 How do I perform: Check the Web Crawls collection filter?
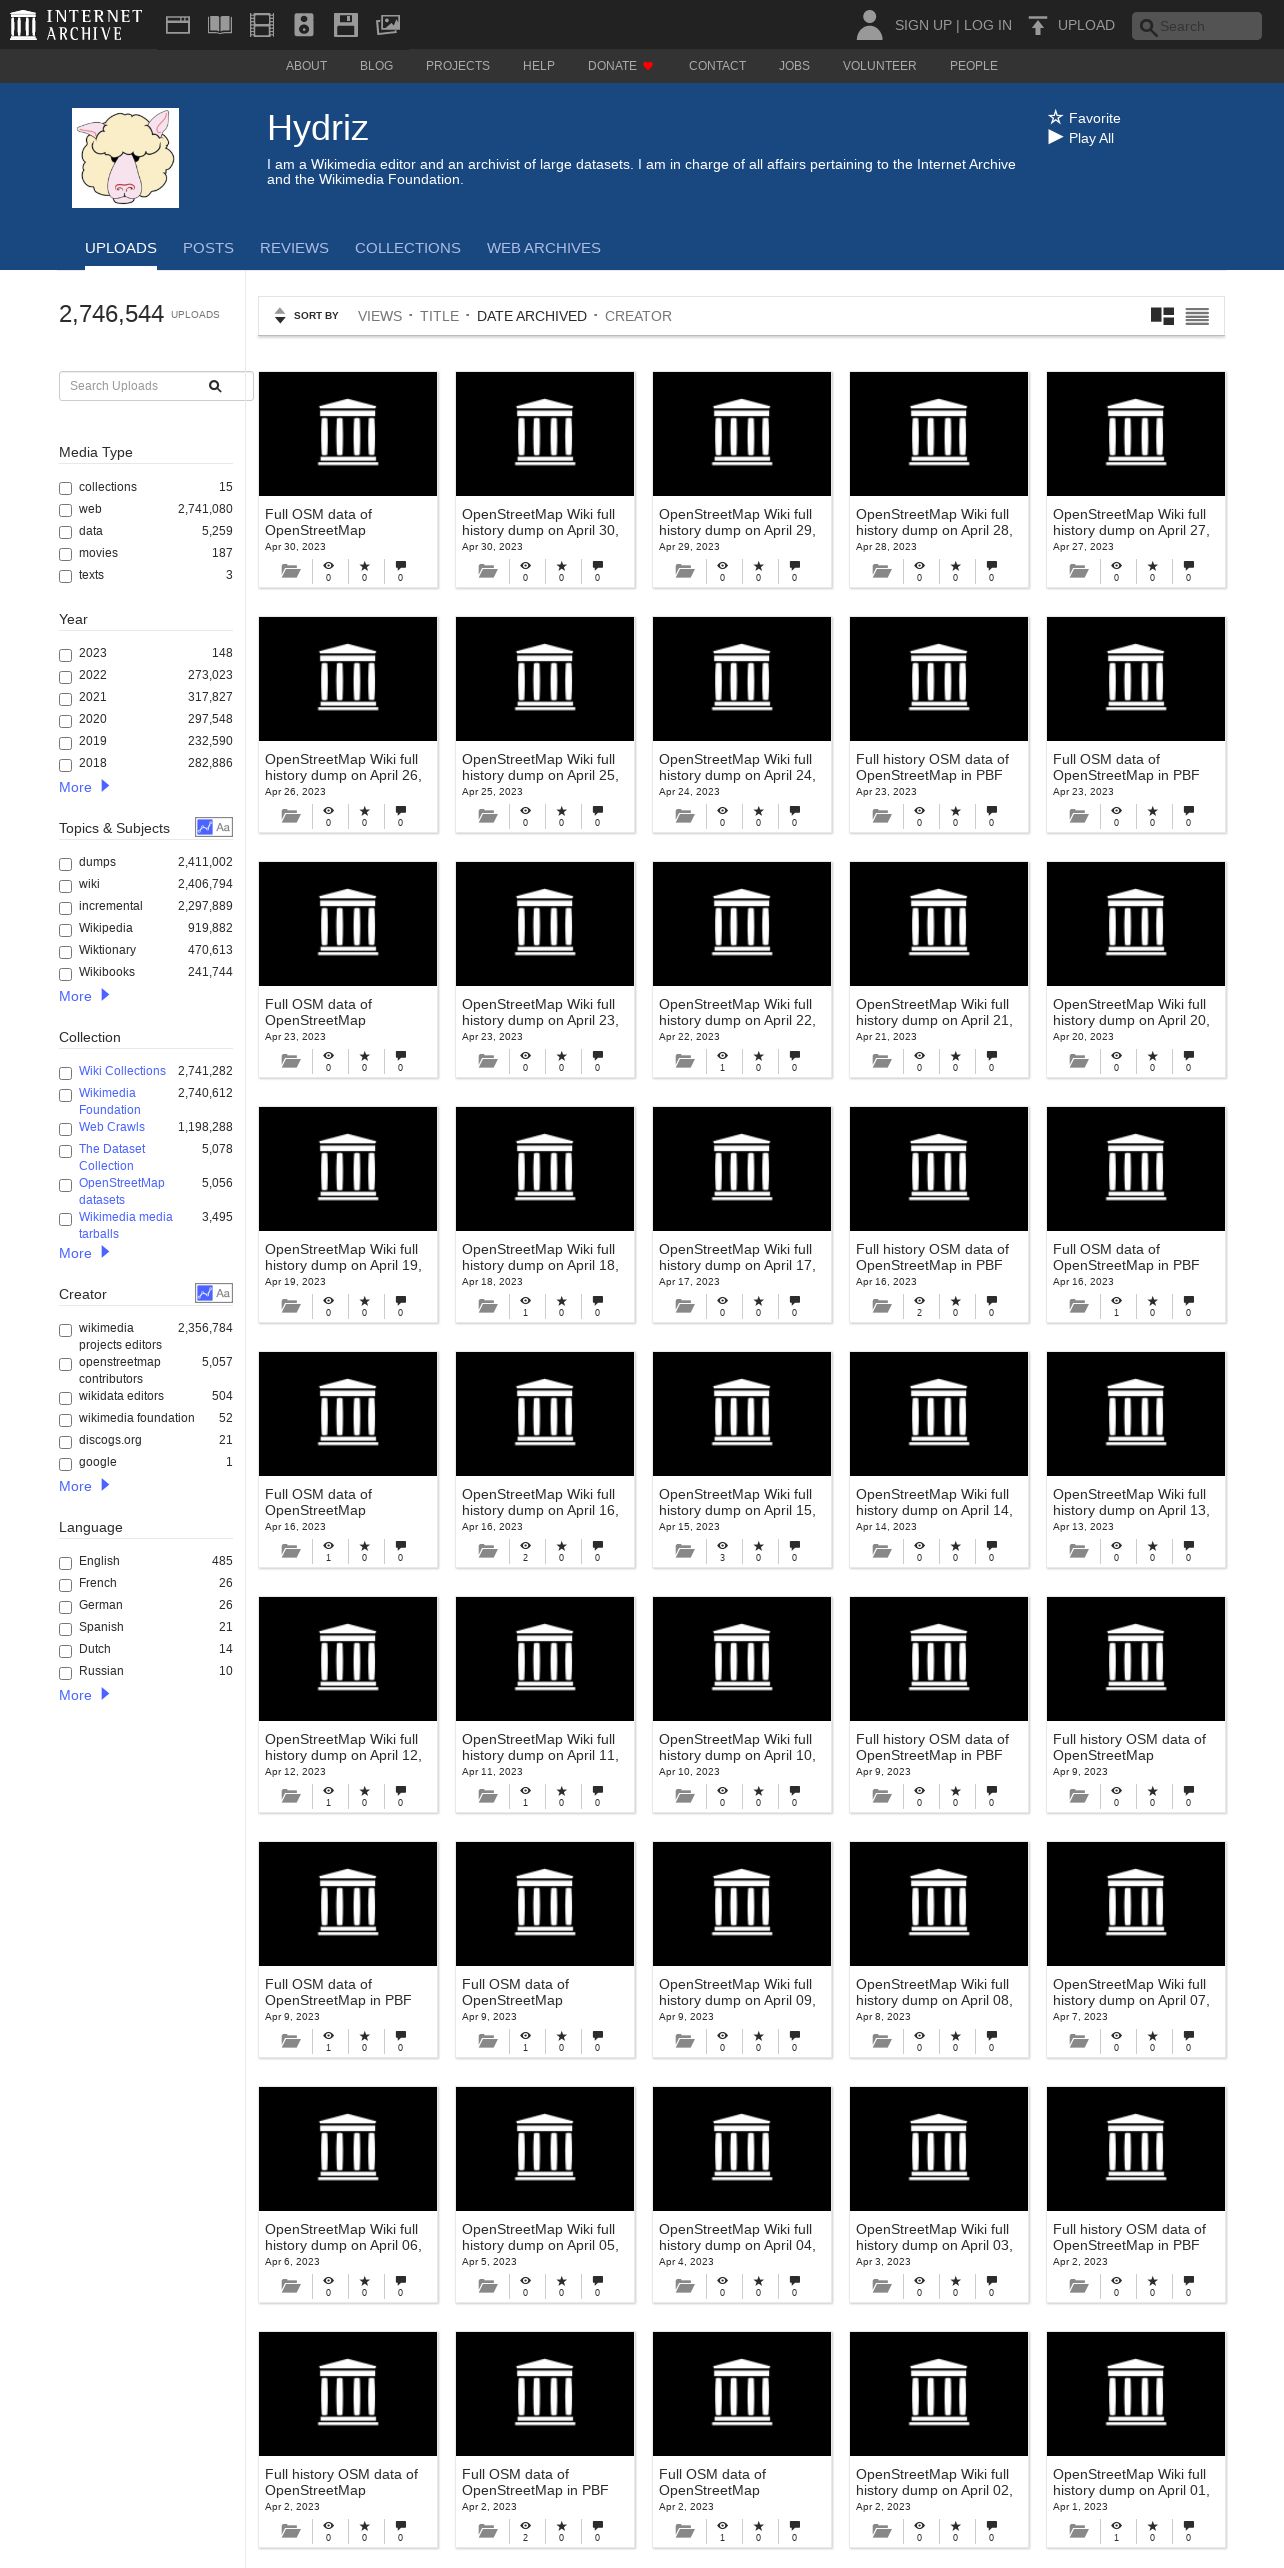coord(65,1129)
